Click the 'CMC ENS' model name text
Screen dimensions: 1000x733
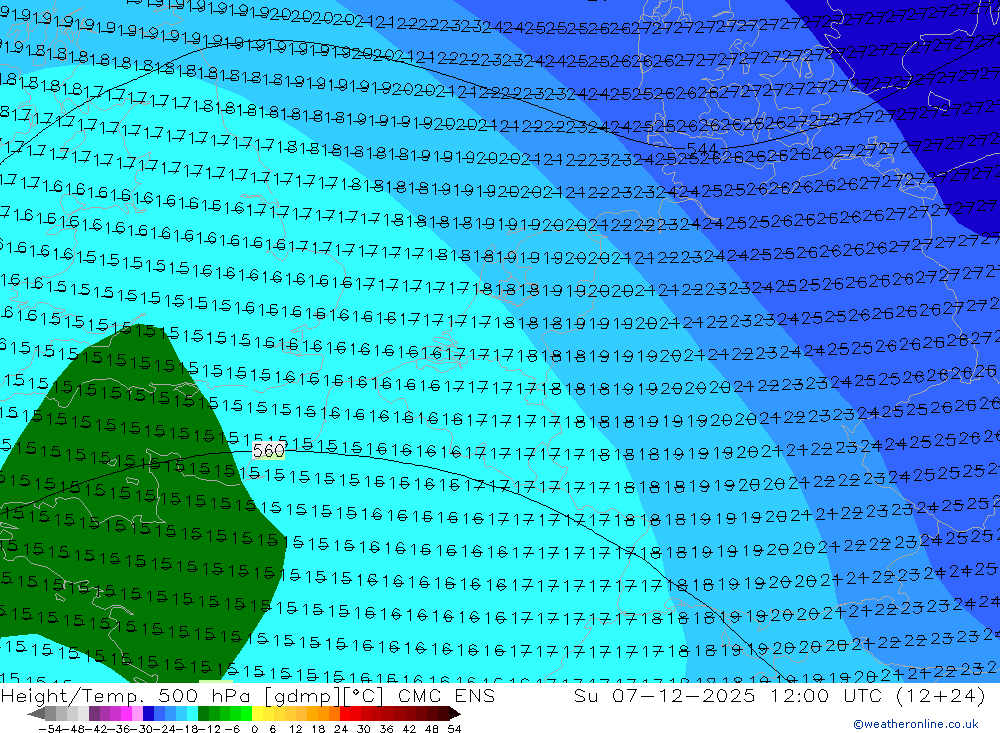446,696
